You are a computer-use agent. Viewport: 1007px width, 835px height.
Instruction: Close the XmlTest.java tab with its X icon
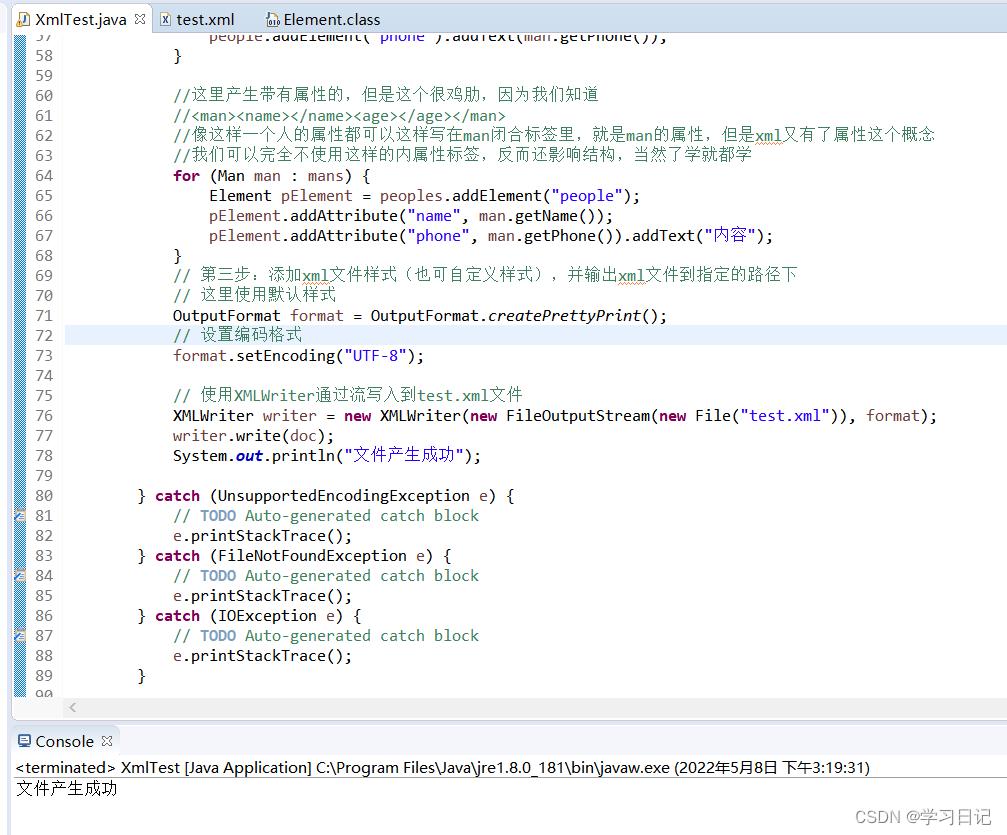[140, 19]
